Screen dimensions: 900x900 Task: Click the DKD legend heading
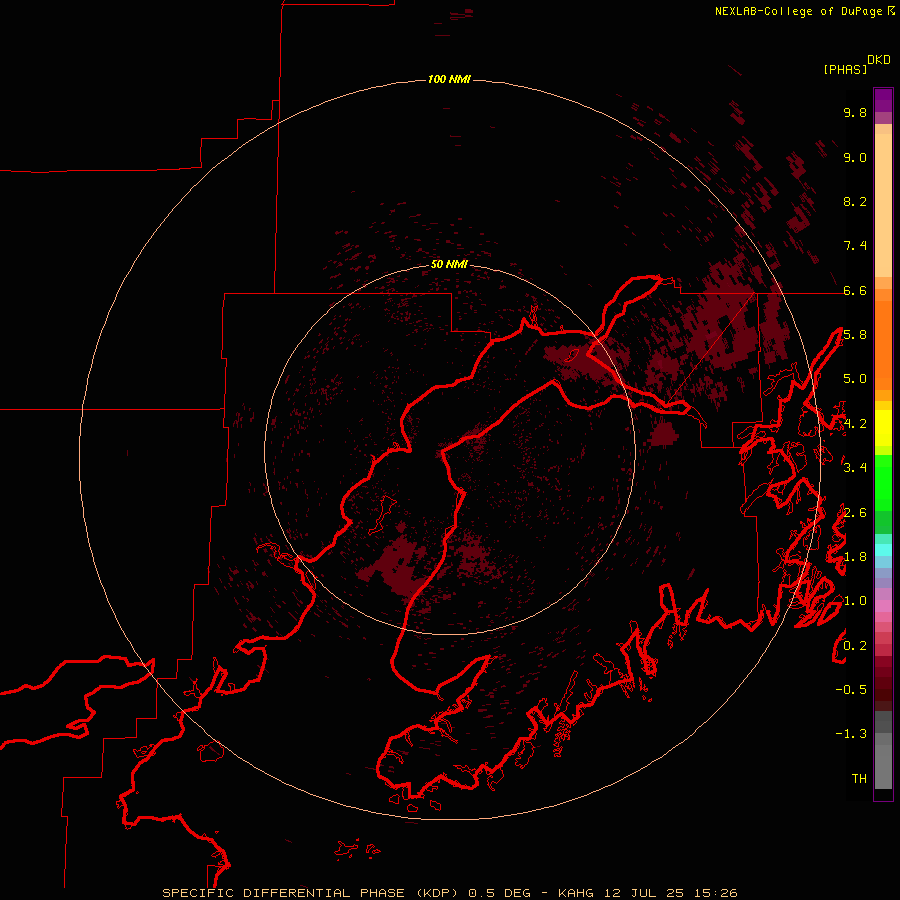(x=878, y=60)
